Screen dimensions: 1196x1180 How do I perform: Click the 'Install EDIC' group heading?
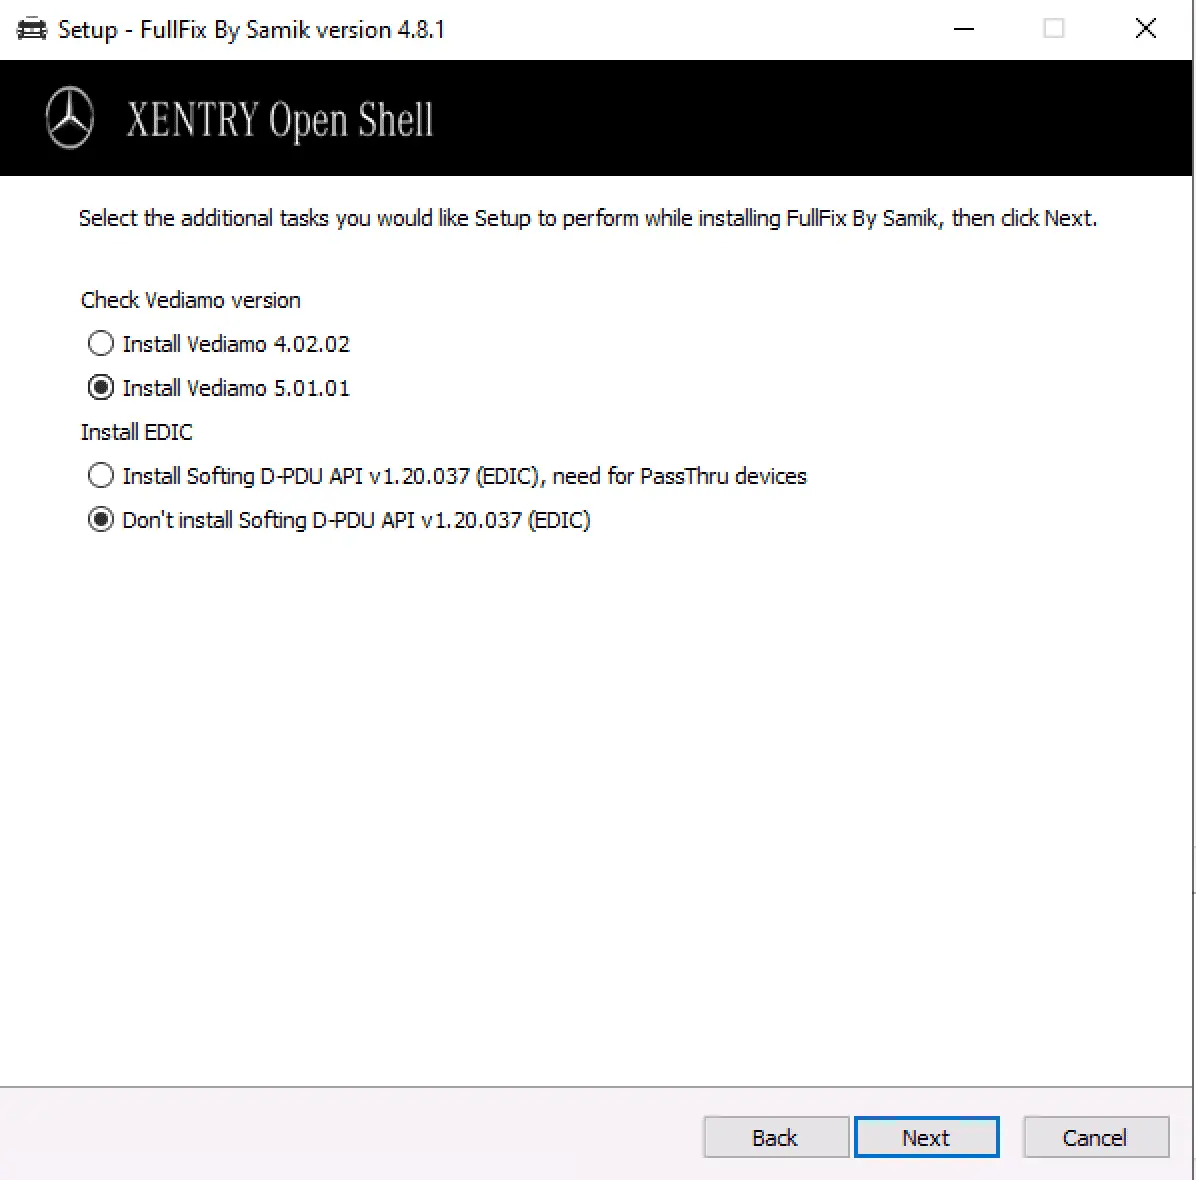click(136, 432)
